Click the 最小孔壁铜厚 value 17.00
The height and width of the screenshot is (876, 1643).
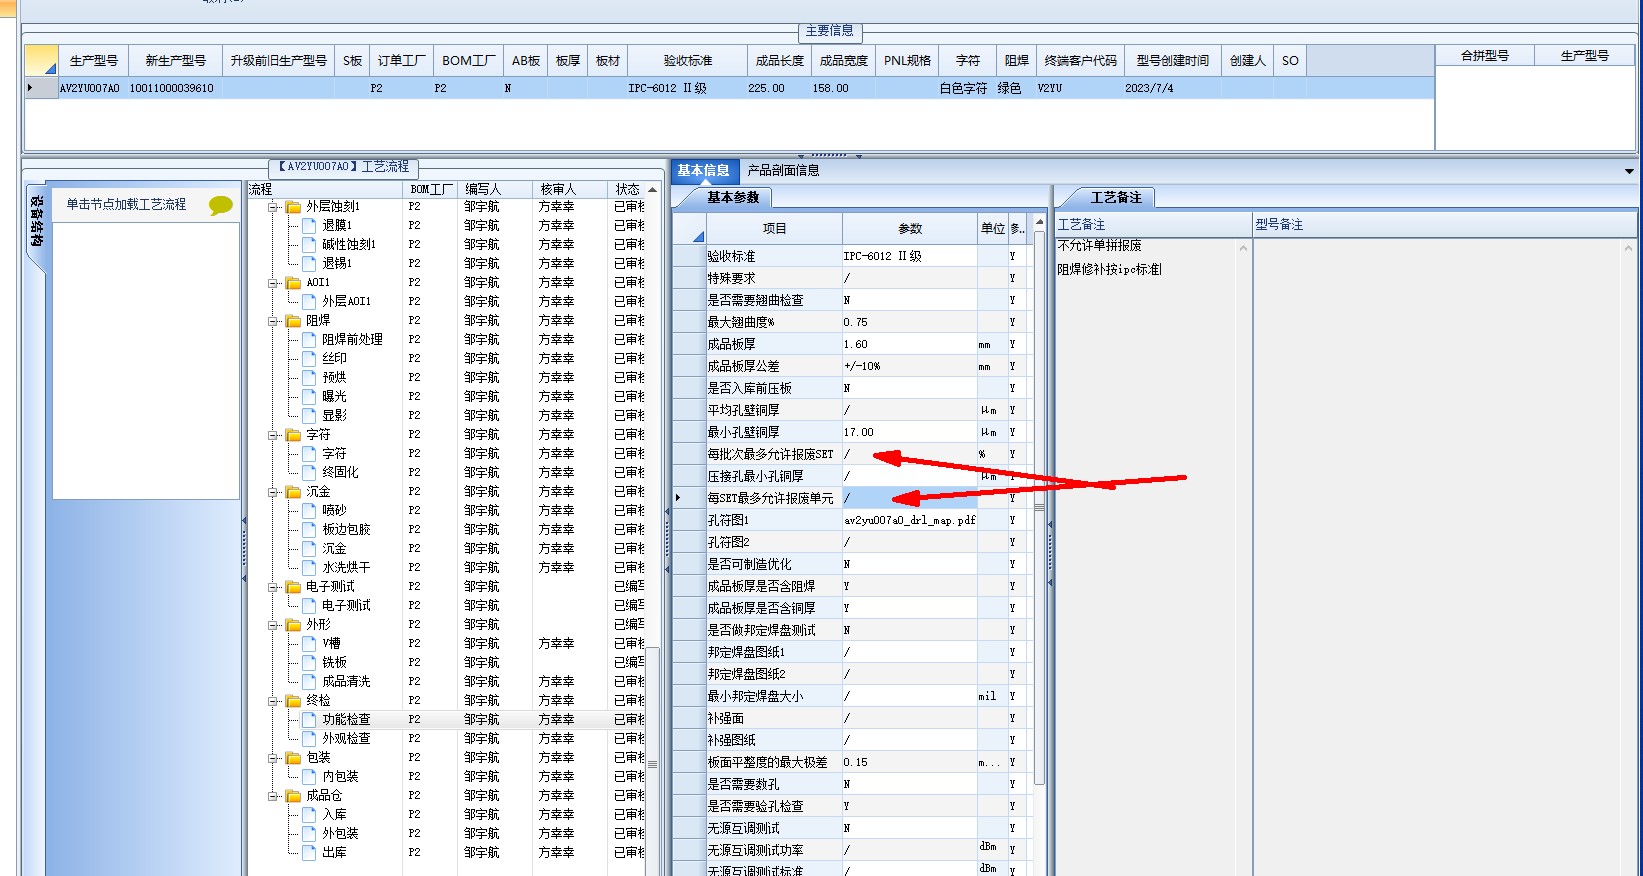[909, 432]
